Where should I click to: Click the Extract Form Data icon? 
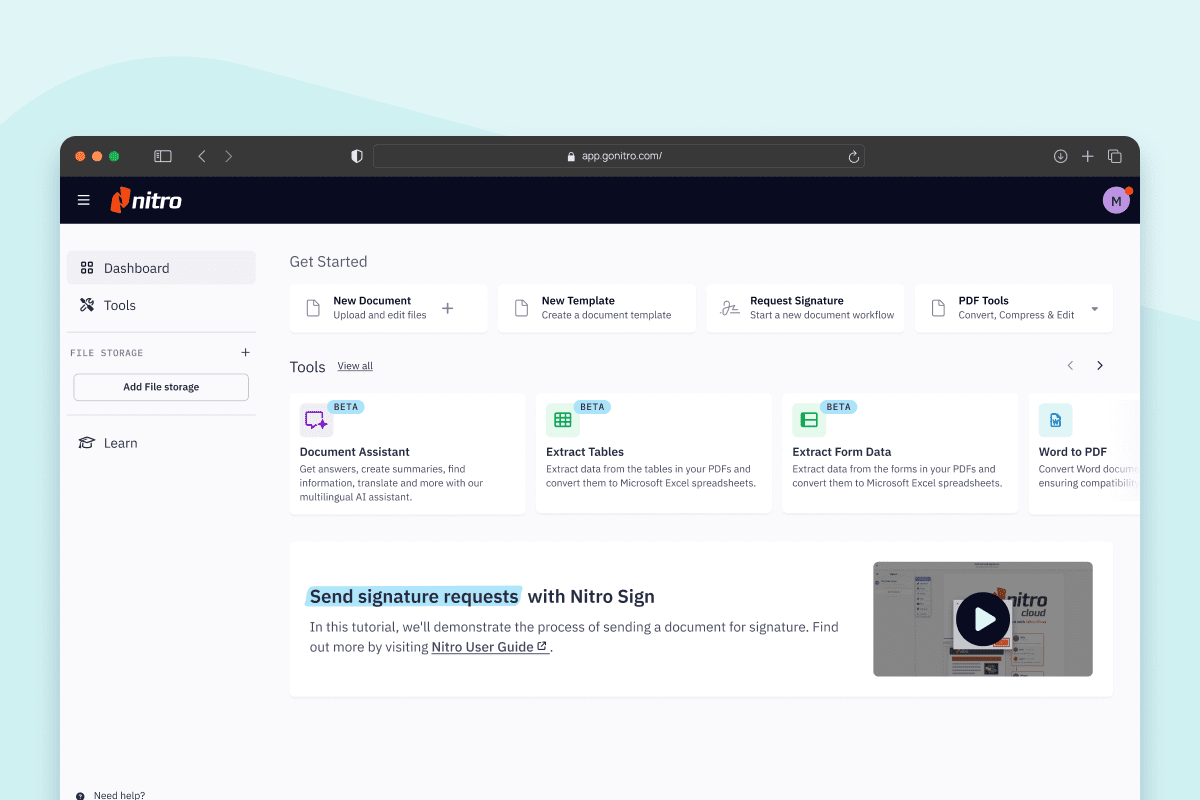click(x=807, y=419)
